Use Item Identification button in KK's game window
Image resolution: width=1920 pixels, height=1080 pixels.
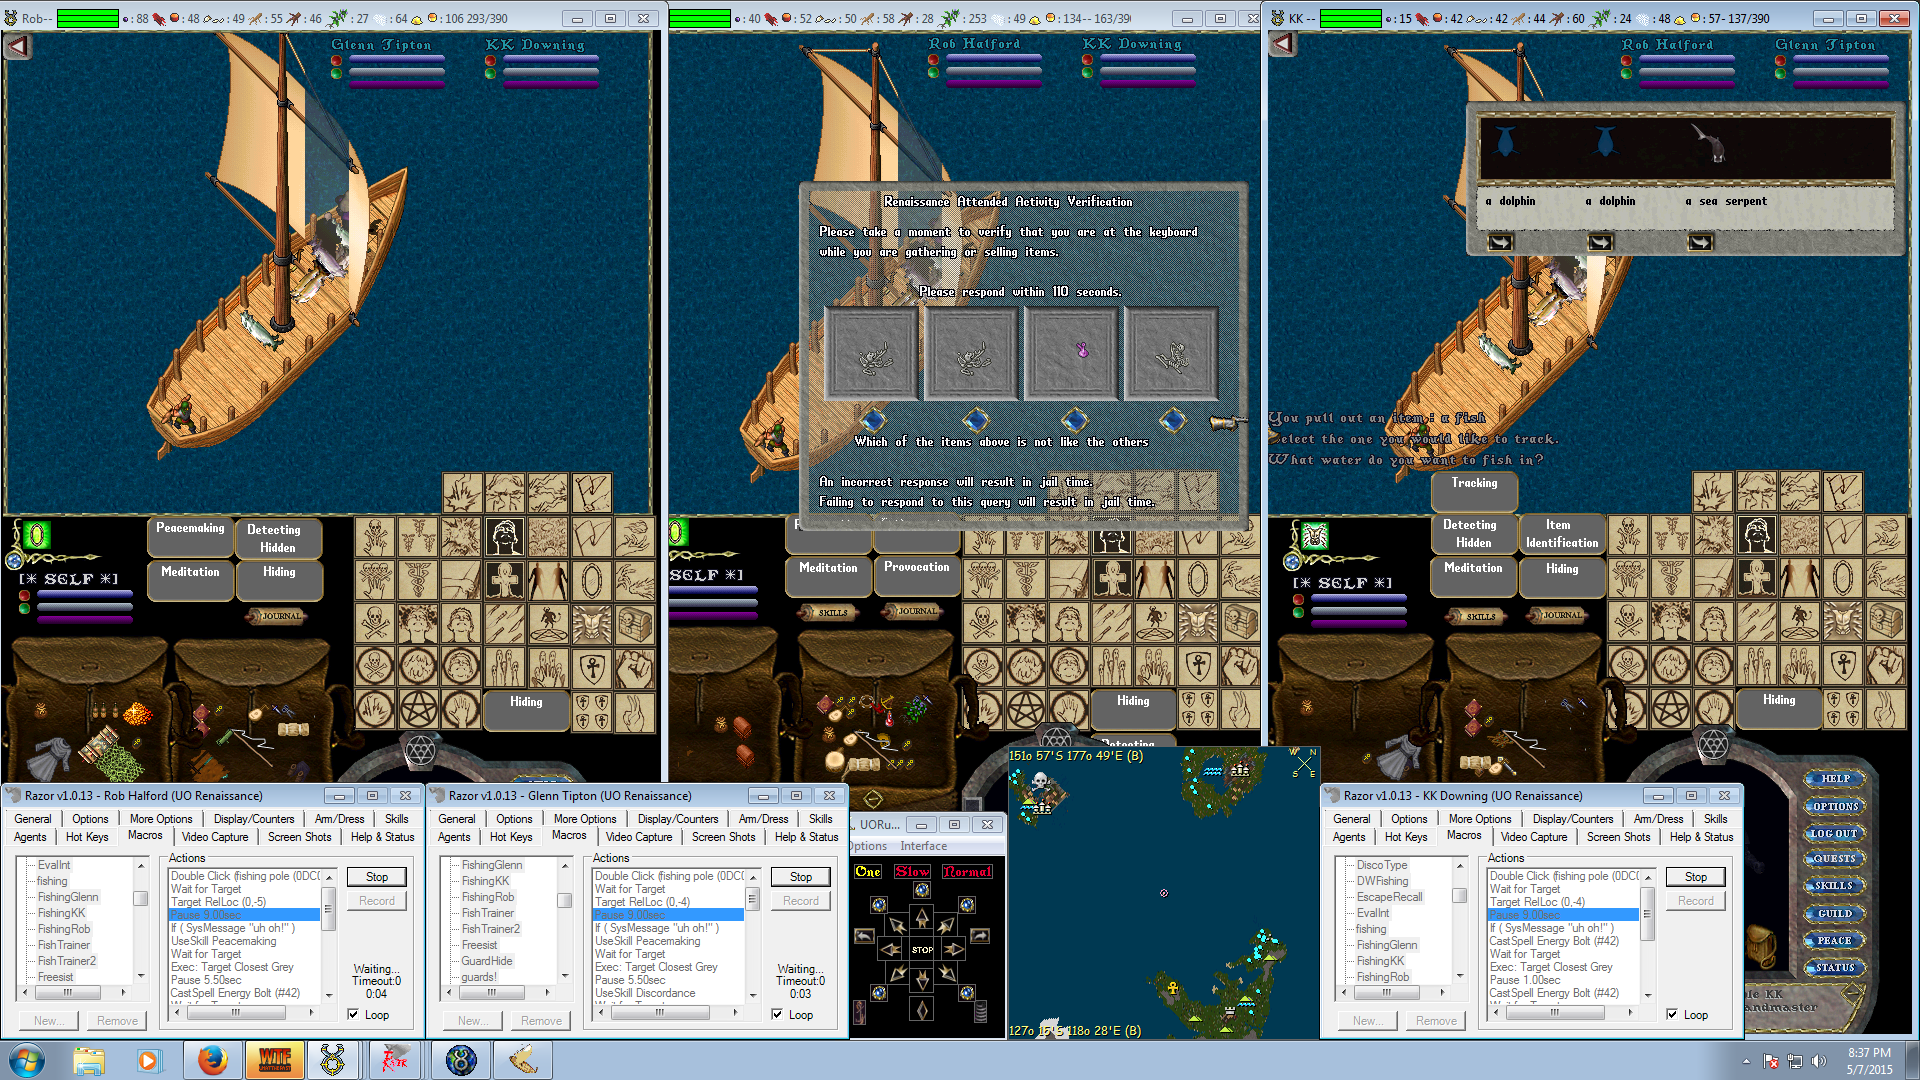point(1561,534)
